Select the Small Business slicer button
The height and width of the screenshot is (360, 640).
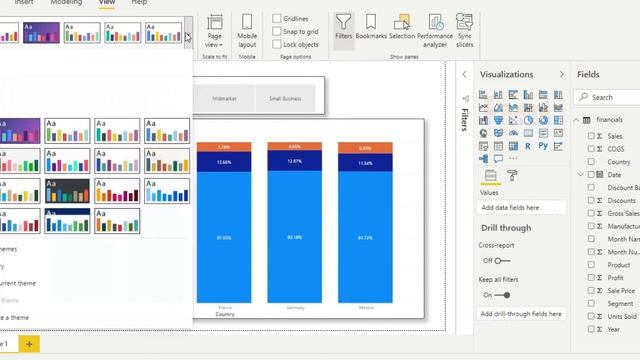click(x=285, y=98)
